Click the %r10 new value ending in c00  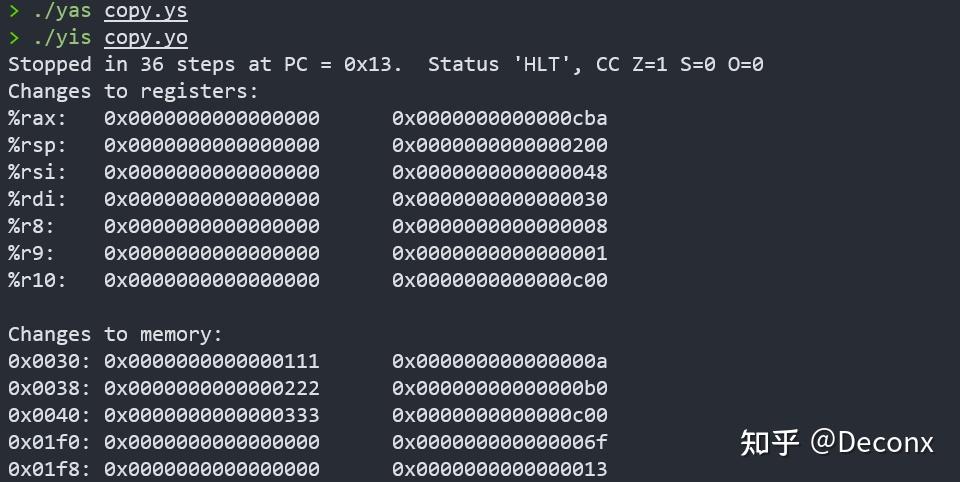(499, 281)
